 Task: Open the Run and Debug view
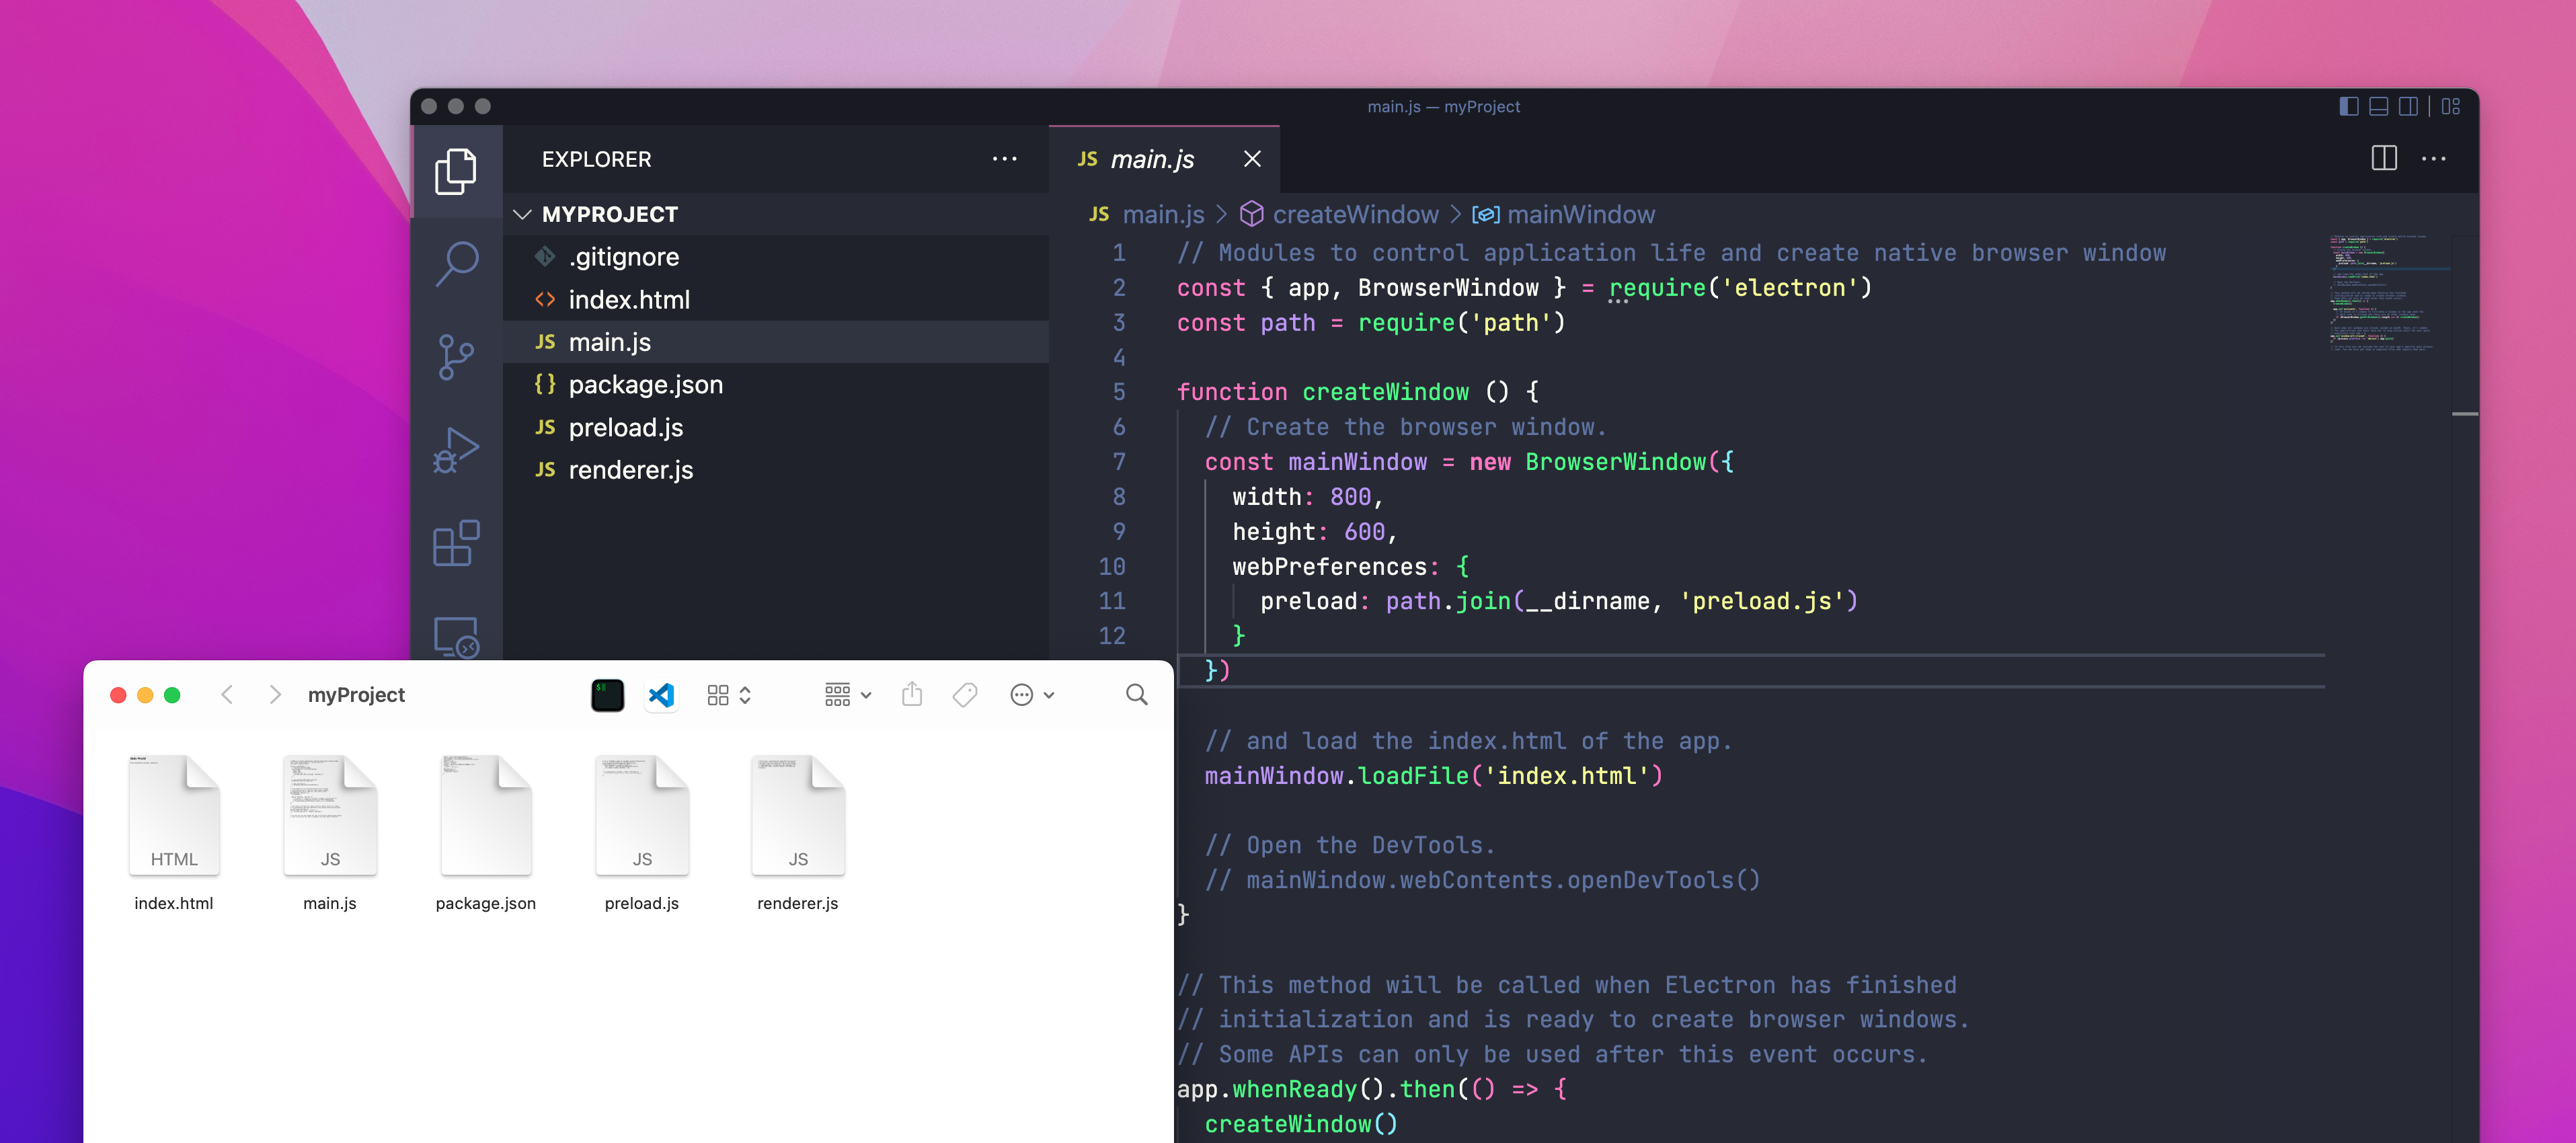point(456,450)
